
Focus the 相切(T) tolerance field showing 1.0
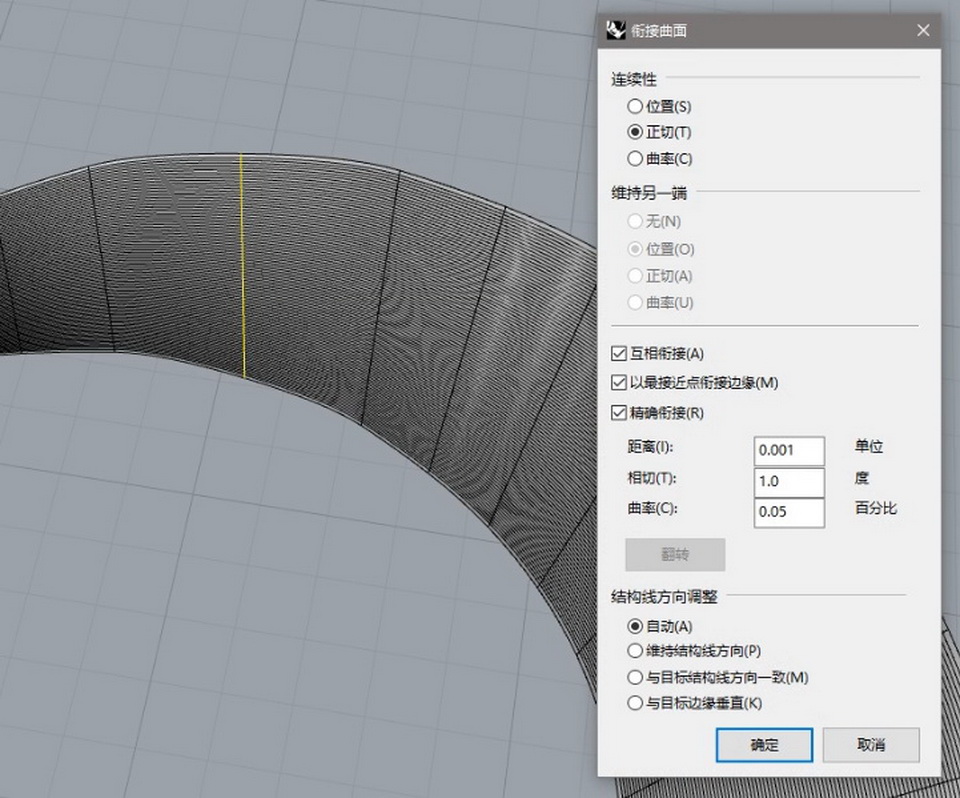click(x=788, y=481)
